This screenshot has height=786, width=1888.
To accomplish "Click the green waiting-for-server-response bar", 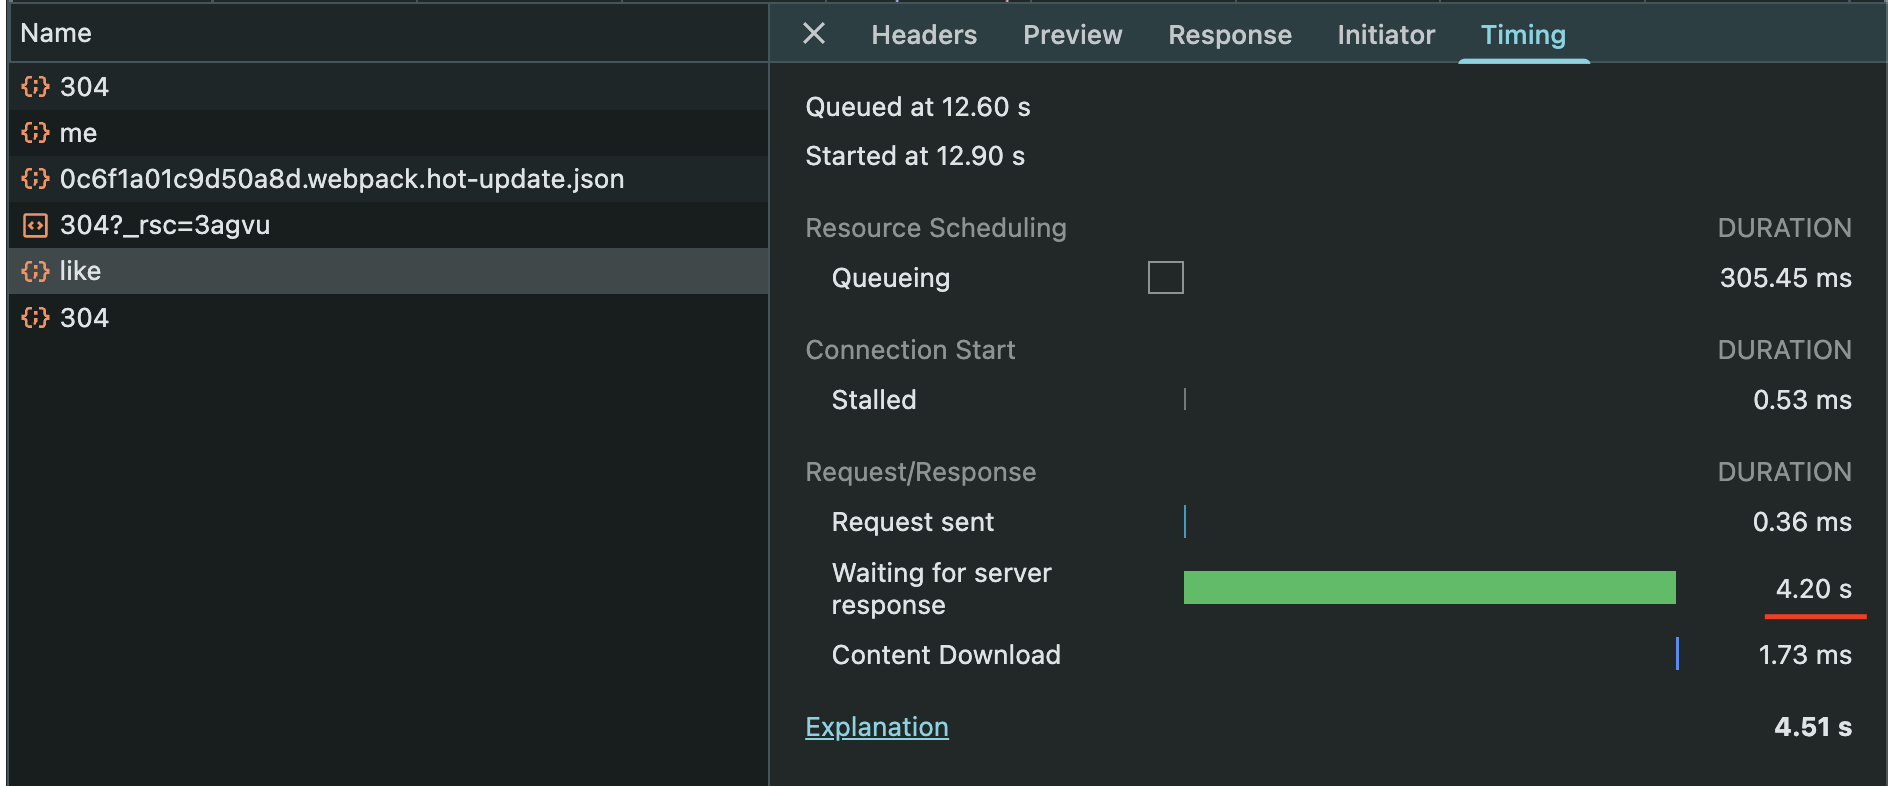I will coord(1429,588).
